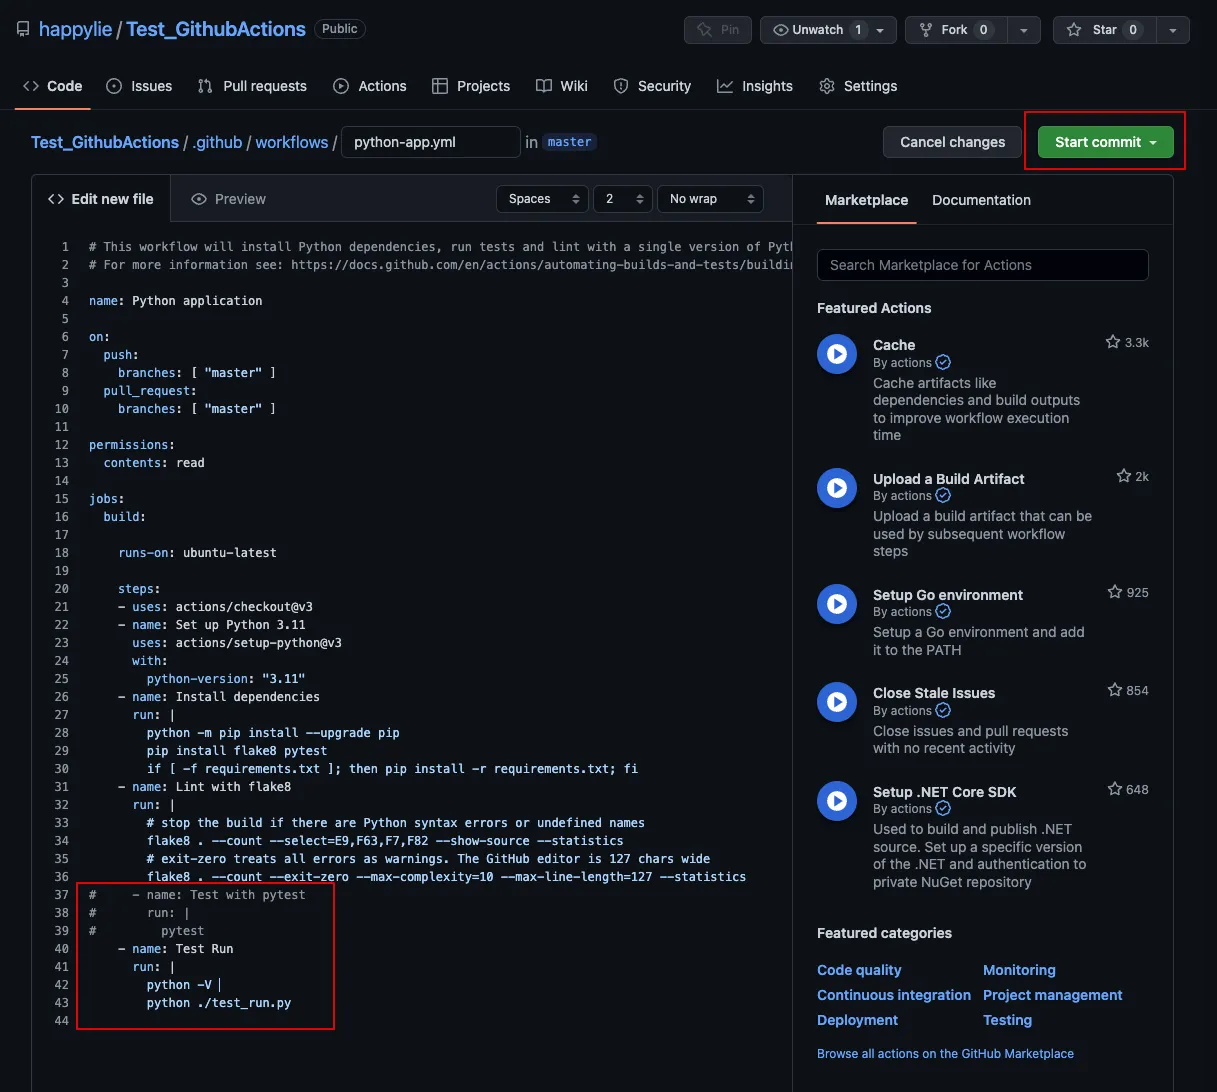Click Browse all actions on the GitHub Marketplace
Viewport: 1217px width, 1092px height.
pyautogui.click(x=945, y=1054)
